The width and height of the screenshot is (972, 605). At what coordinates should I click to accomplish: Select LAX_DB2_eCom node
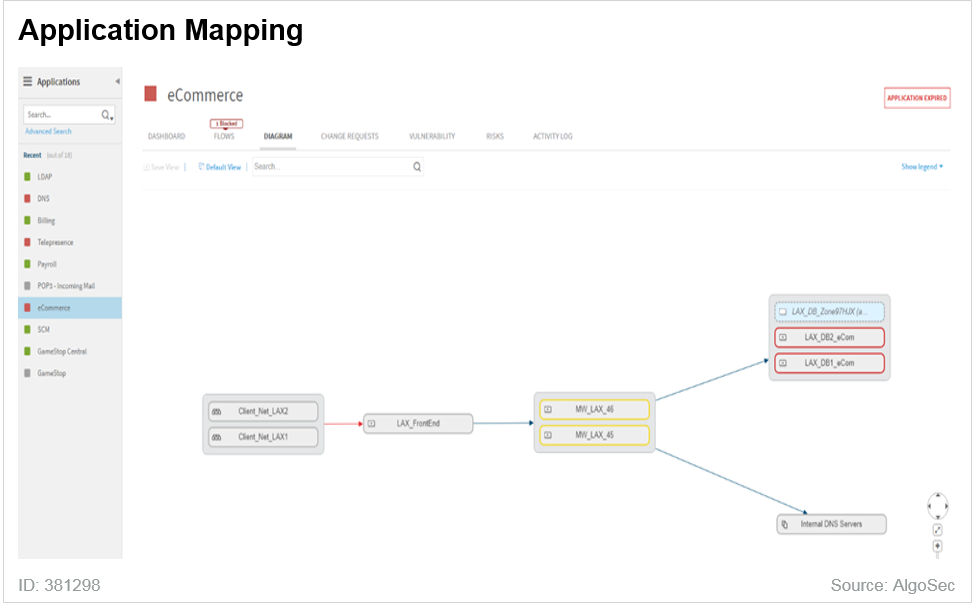[829, 338]
